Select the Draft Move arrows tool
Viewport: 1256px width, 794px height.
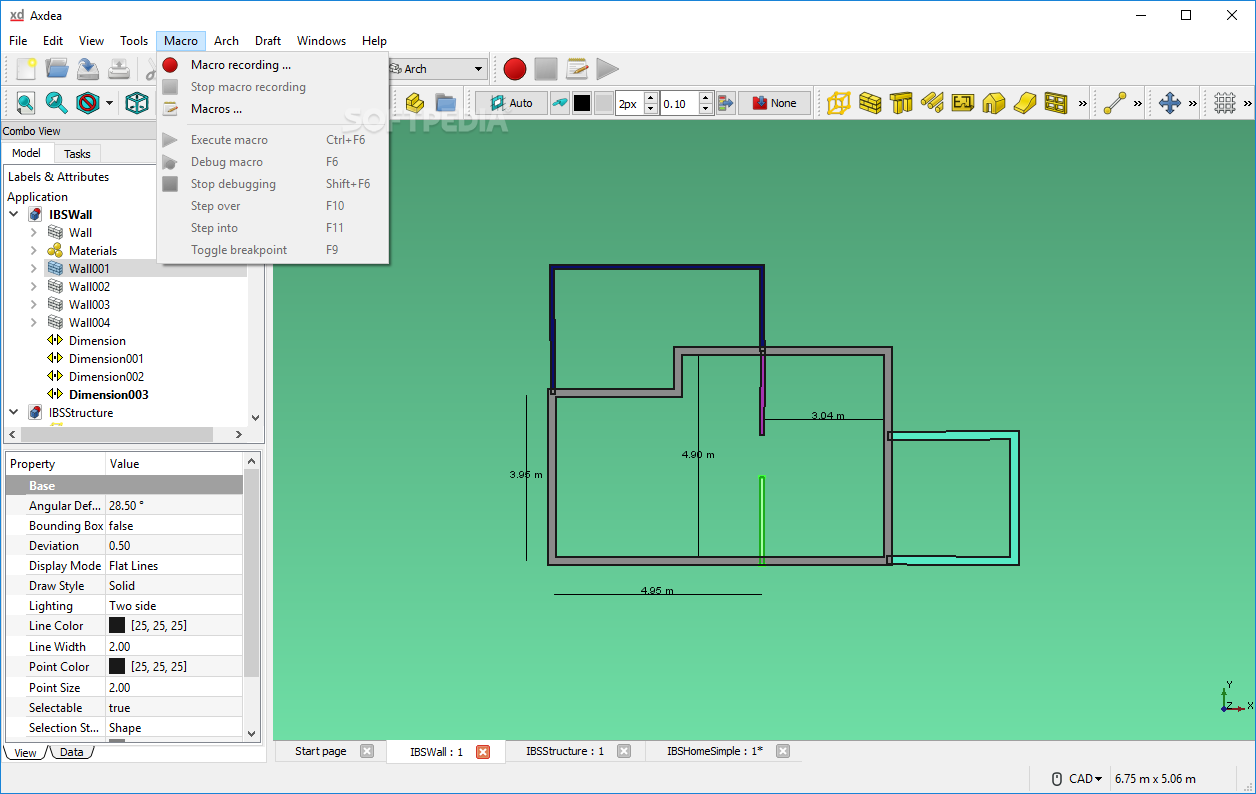1170,102
